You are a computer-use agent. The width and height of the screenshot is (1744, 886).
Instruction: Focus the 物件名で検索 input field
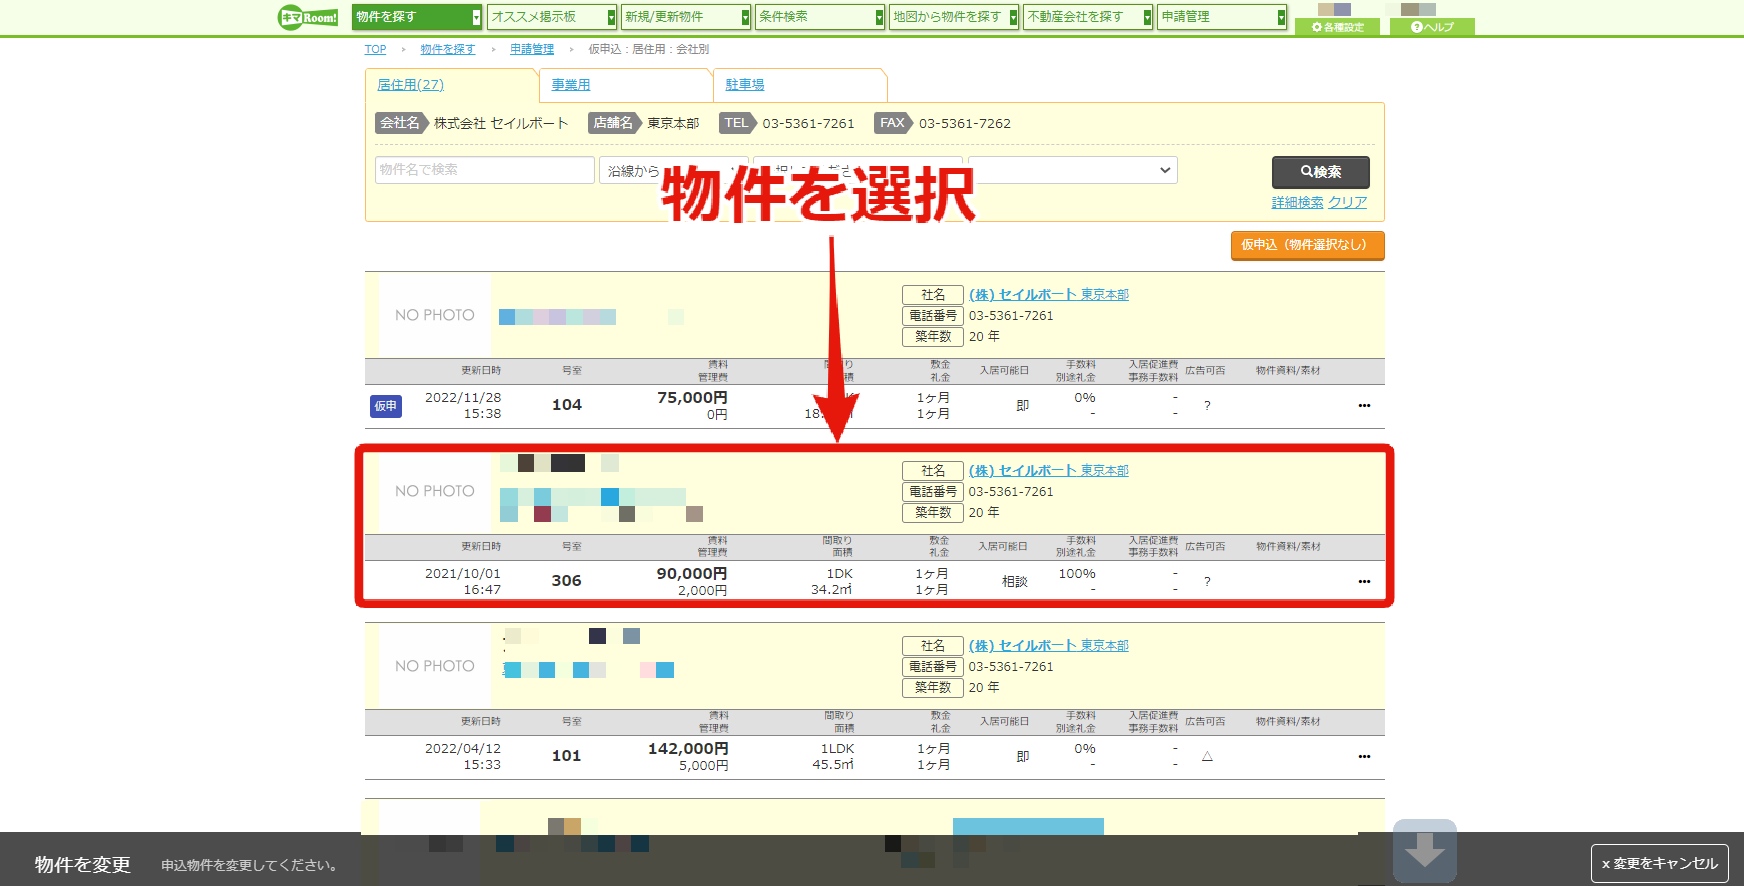(x=485, y=170)
